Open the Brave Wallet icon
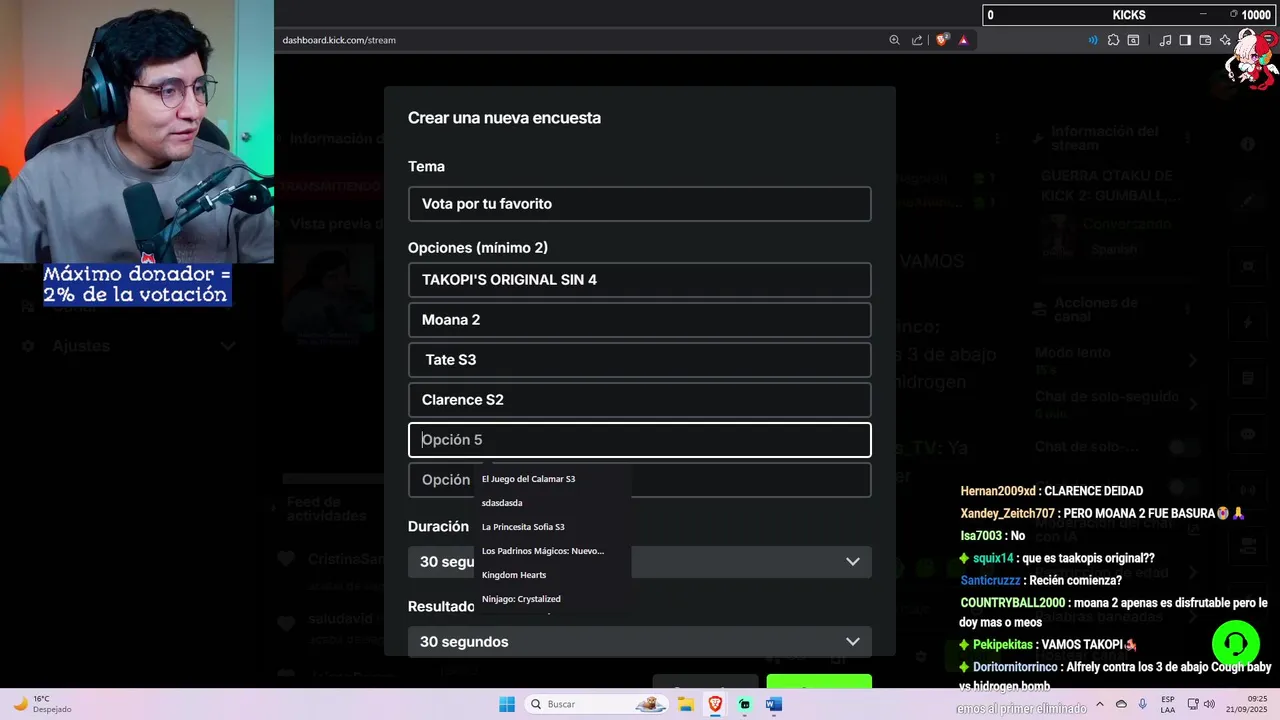This screenshot has width=1280, height=720. 1205,40
